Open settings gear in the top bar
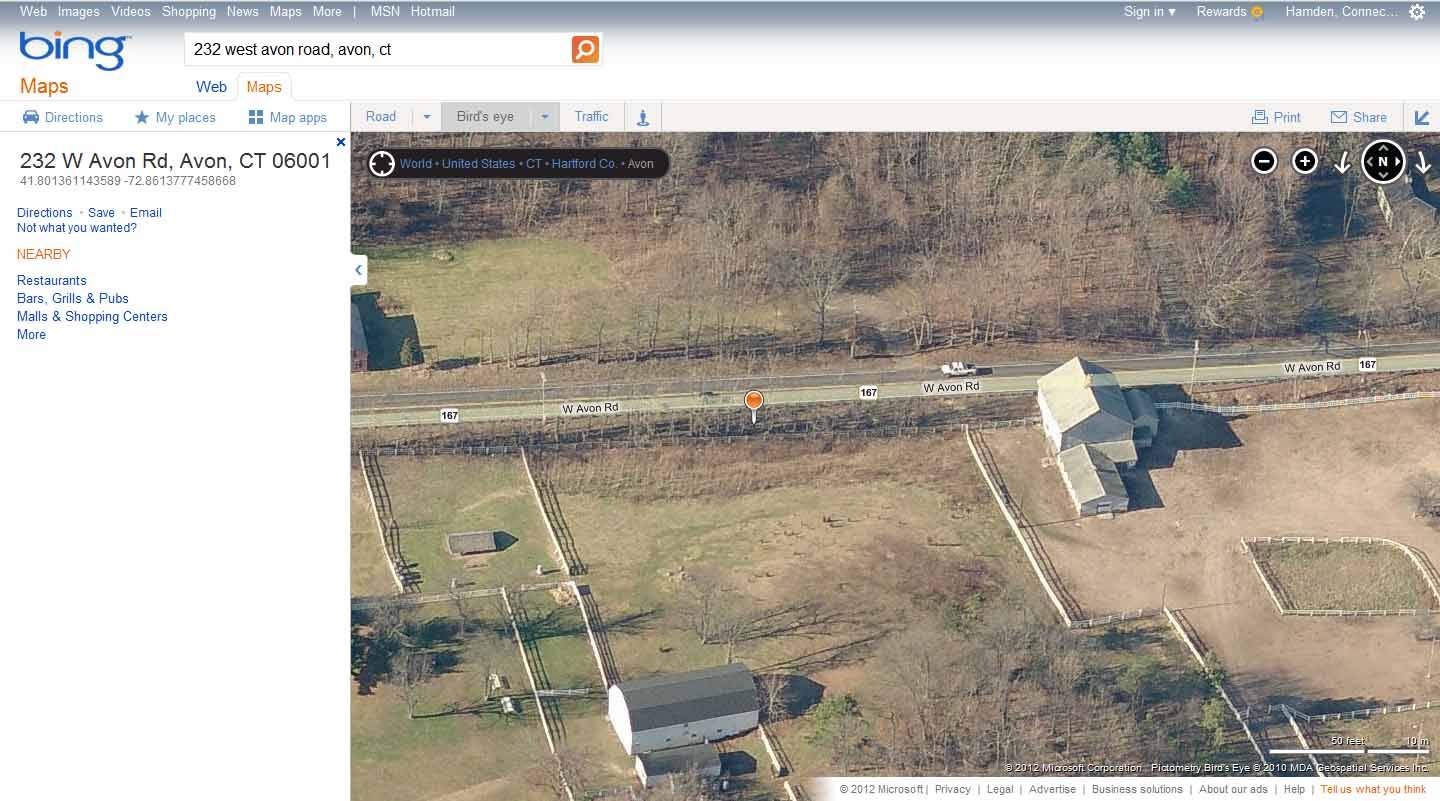 tap(1417, 12)
